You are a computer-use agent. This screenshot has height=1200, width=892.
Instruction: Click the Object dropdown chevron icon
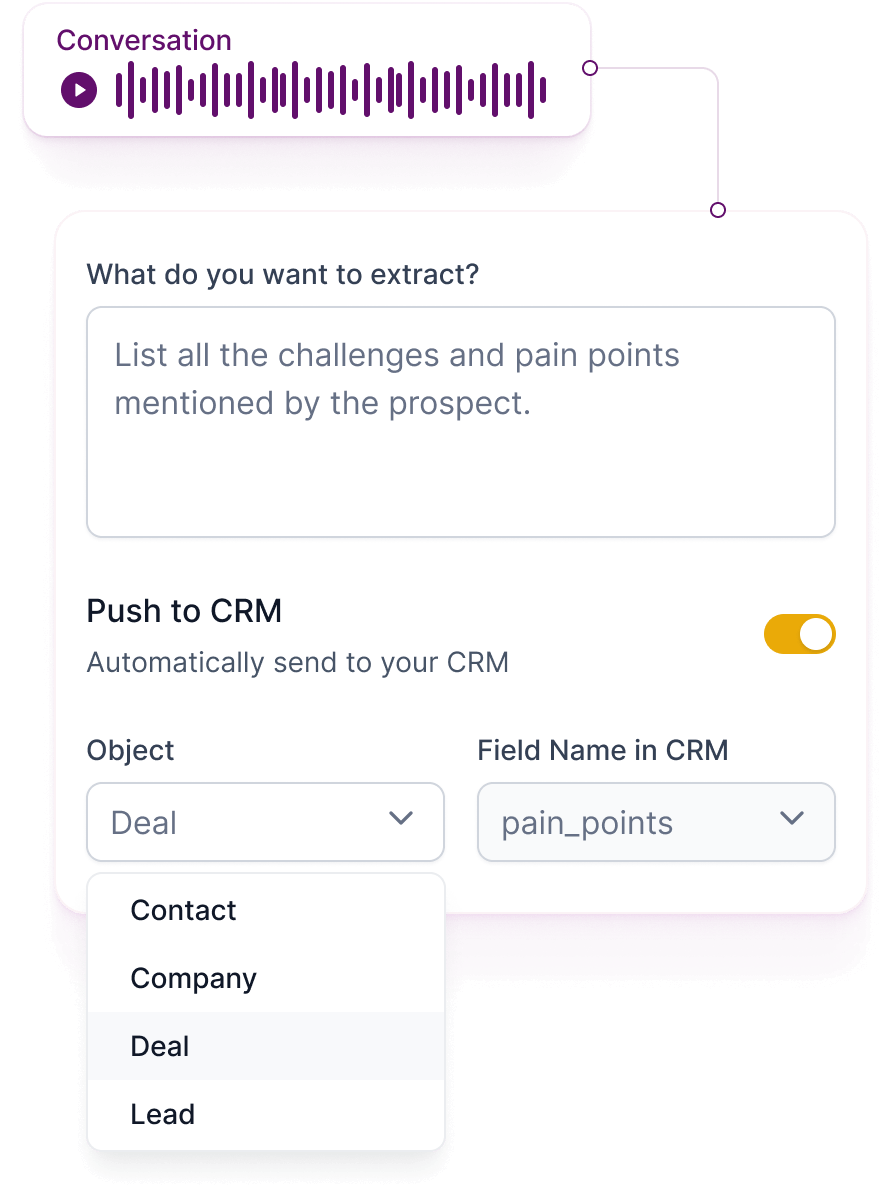click(x=401, y=818)
